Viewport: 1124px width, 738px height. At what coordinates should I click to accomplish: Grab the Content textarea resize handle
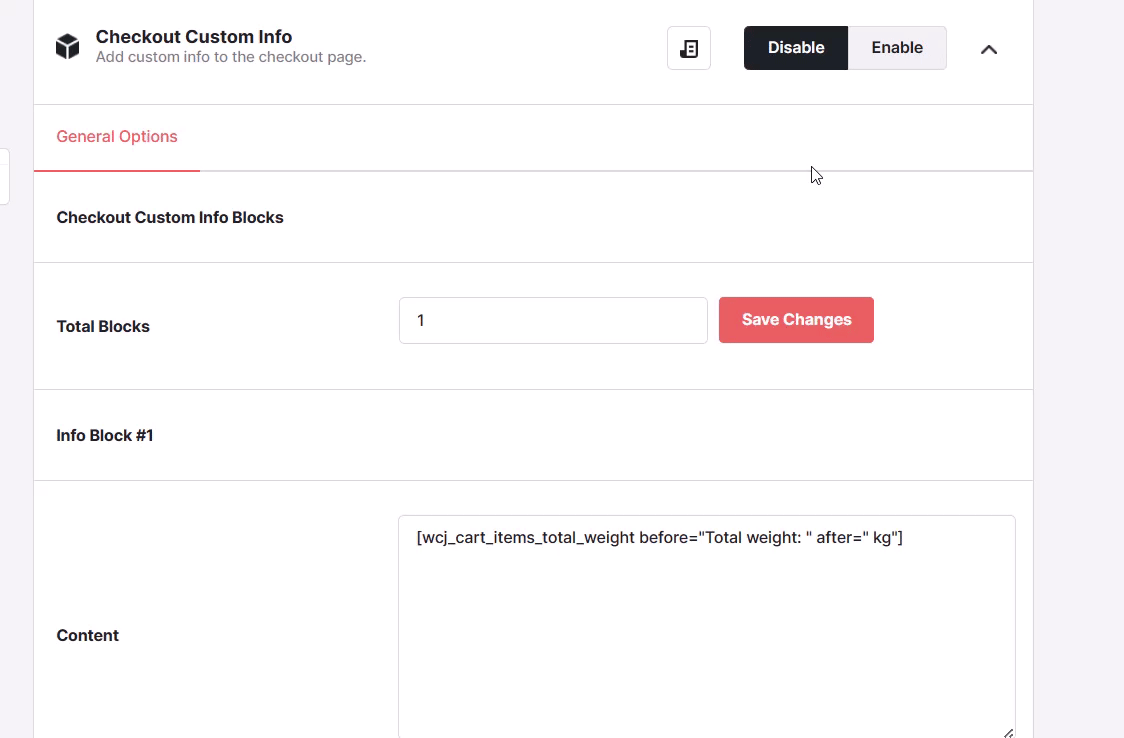1008,733
